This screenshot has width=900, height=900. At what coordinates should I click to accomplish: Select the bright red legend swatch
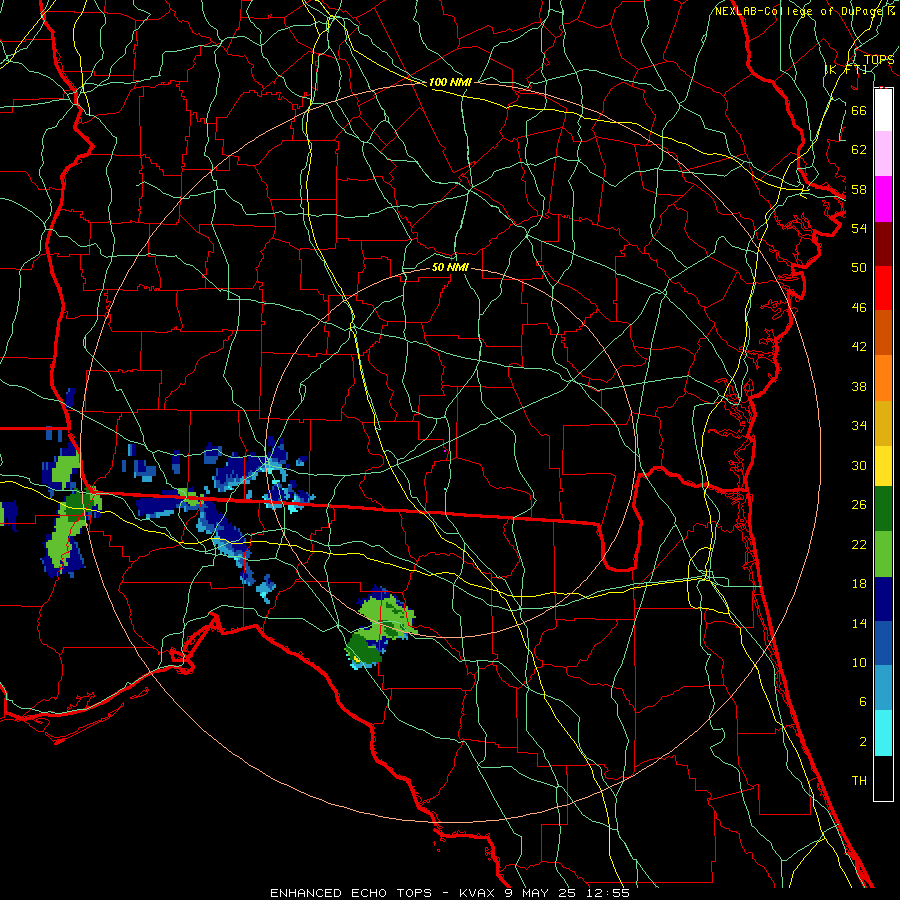pyautogui.click(x=883, y=288)
